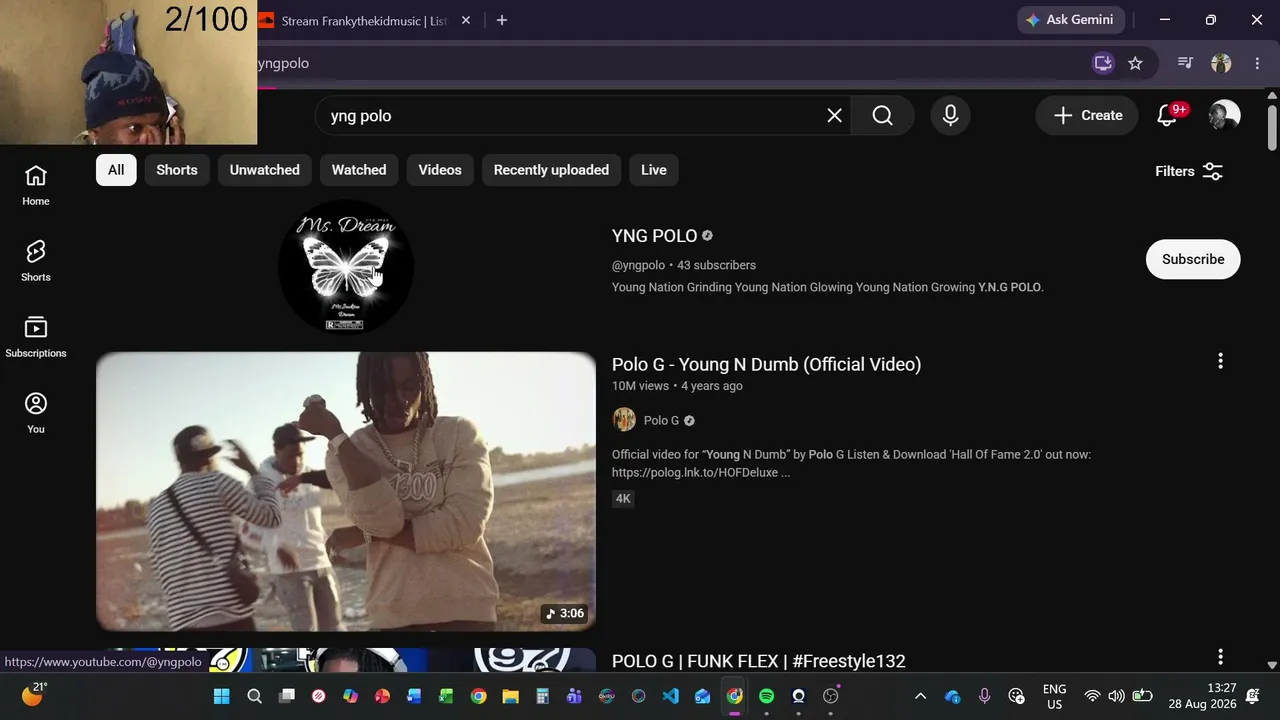Open Visual Studio Code from taskbar
This screenshot has width=1280, height=720.
[670, 696]
